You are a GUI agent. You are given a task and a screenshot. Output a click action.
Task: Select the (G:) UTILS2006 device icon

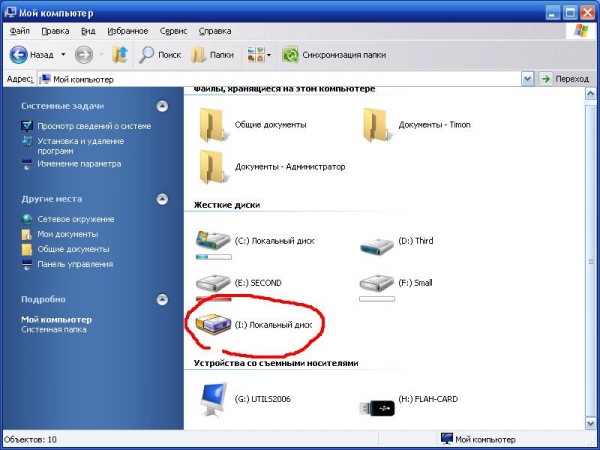[x=214, y=399]
